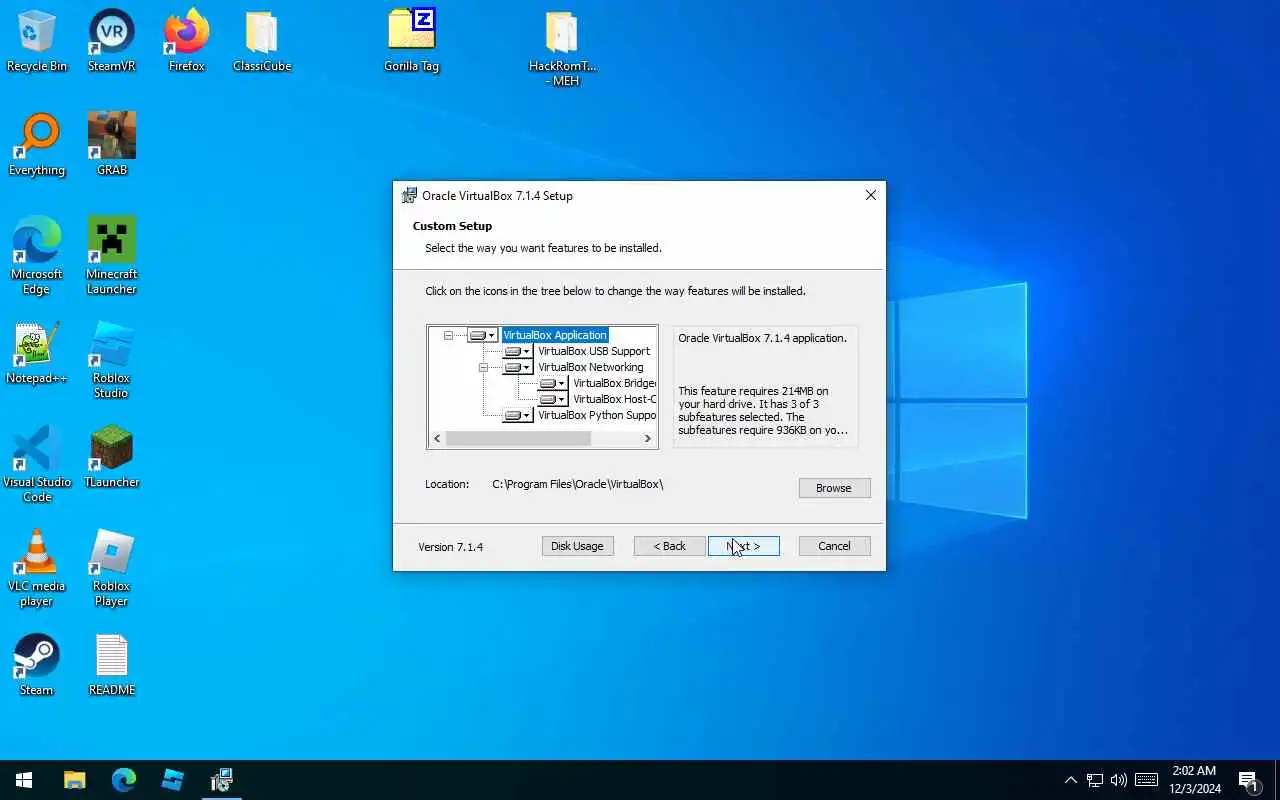Screen dimensions: 1280x800
Task: Select the GRAB desktop shortcut
Action: [x=112, y=144]
